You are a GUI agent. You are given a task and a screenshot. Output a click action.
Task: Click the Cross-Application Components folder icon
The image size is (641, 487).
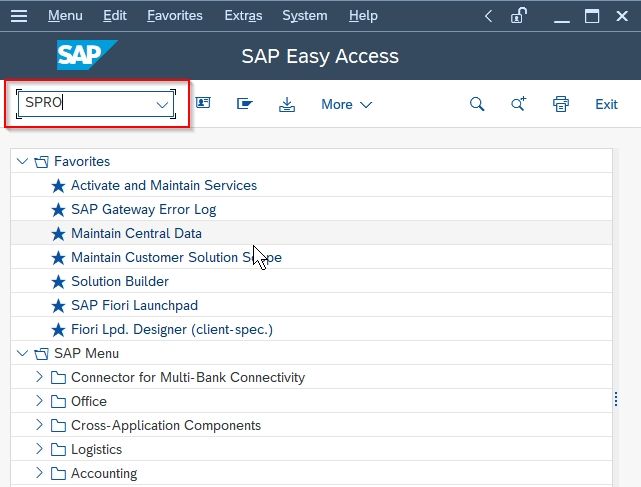coord(58,426)
